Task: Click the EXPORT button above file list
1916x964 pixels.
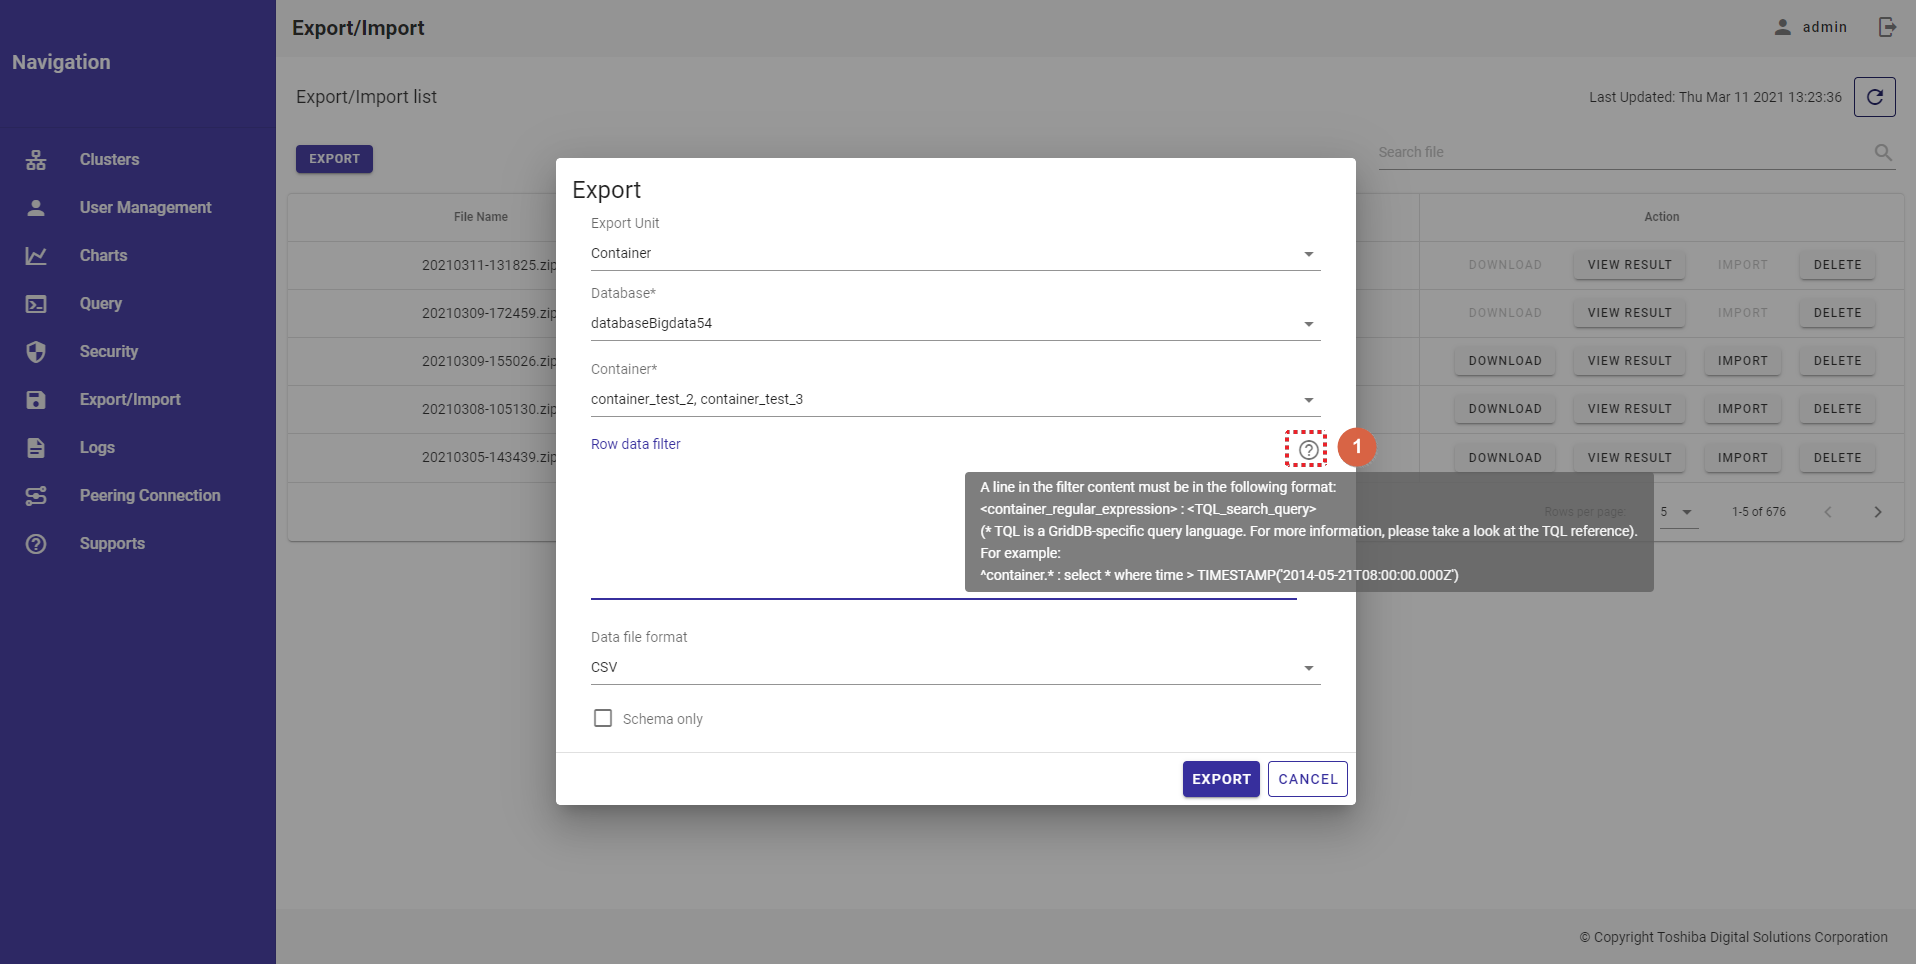Action: [334, 159]
